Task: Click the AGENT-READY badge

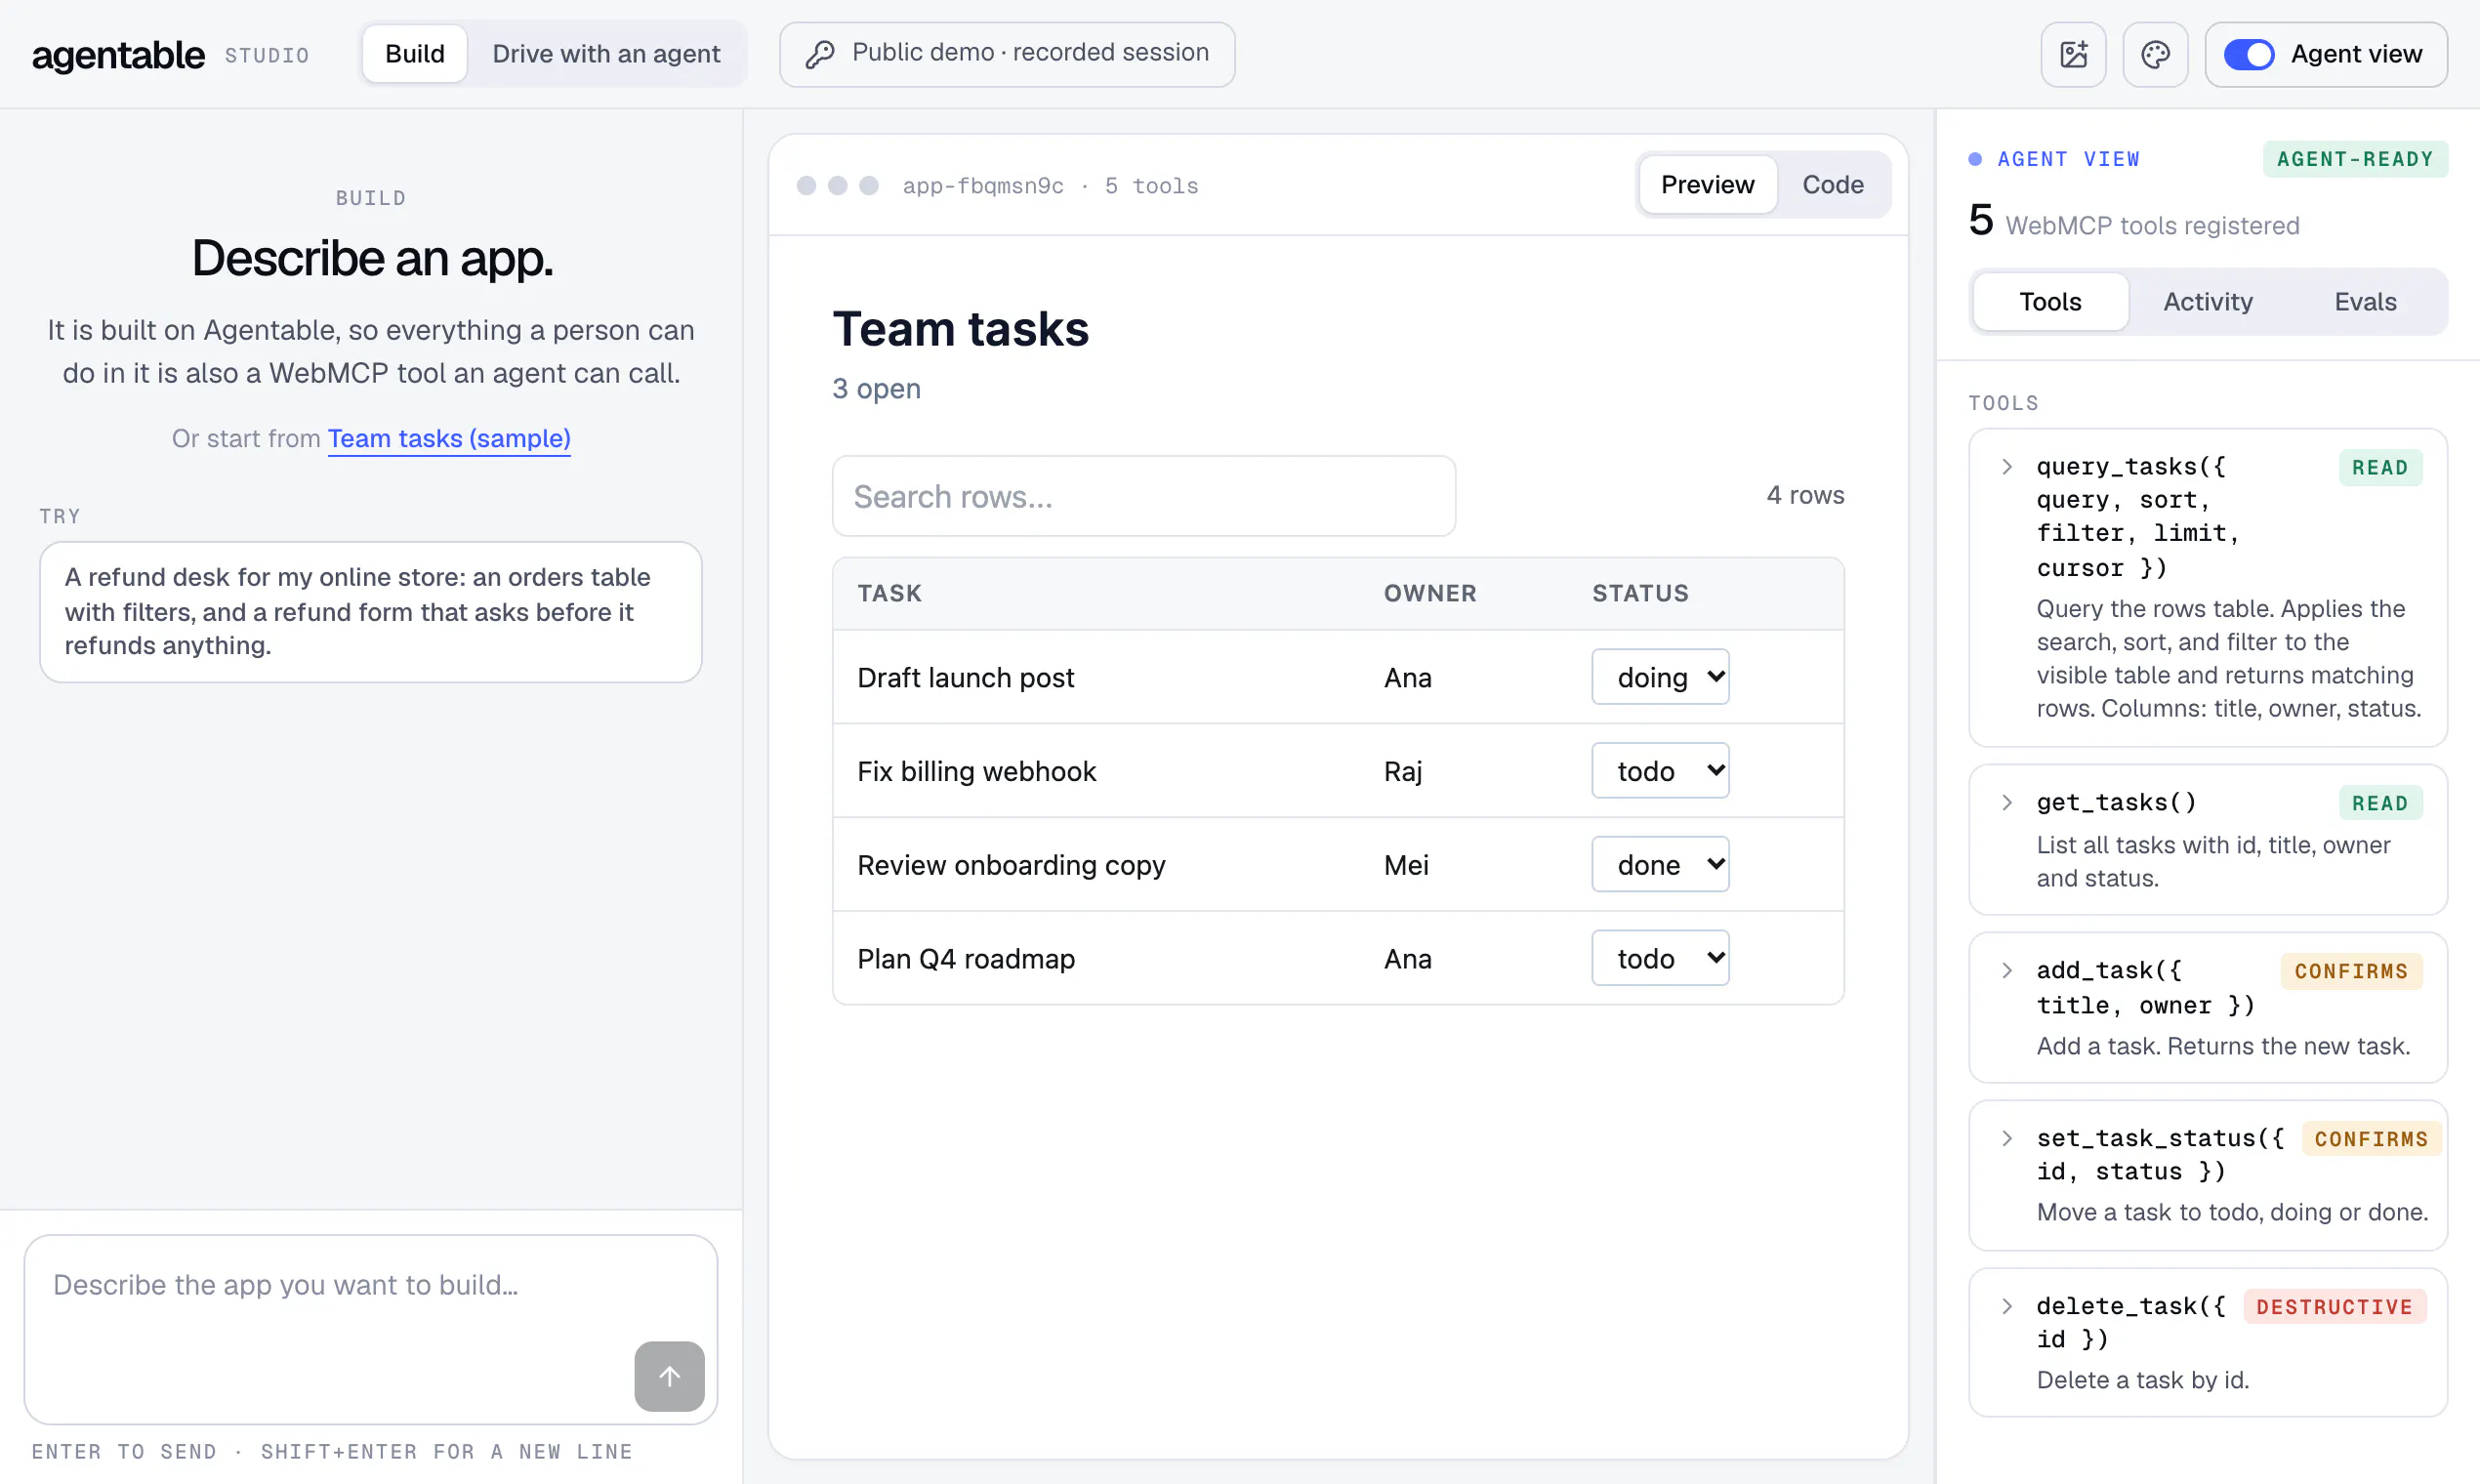Action: [2355, 159]
